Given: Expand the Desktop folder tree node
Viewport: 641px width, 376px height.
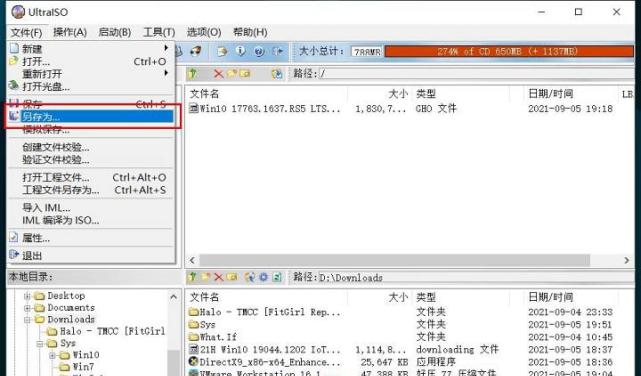Looking at the screenshot, I should tap(27, 296).
